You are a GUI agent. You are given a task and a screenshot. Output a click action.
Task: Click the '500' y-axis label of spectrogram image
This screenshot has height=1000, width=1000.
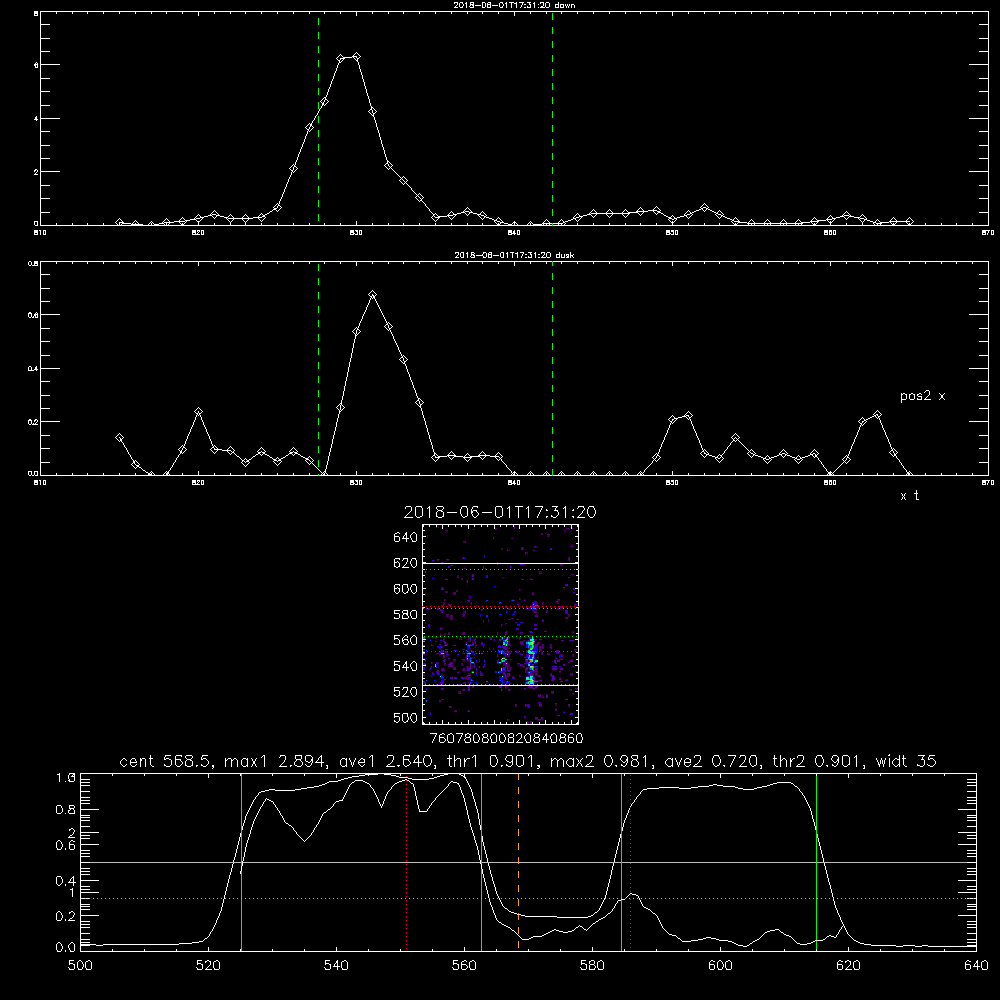406,718
